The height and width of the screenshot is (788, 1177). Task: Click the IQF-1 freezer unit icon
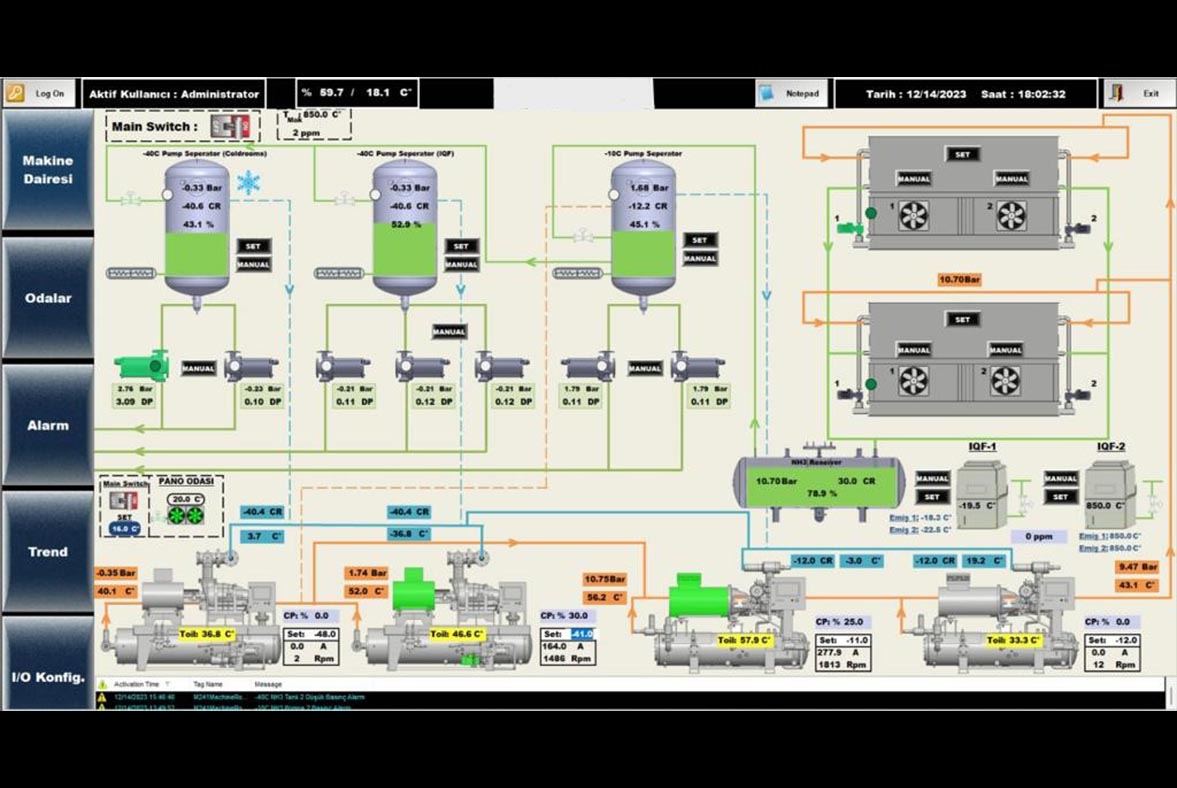(x=982, y=495)
